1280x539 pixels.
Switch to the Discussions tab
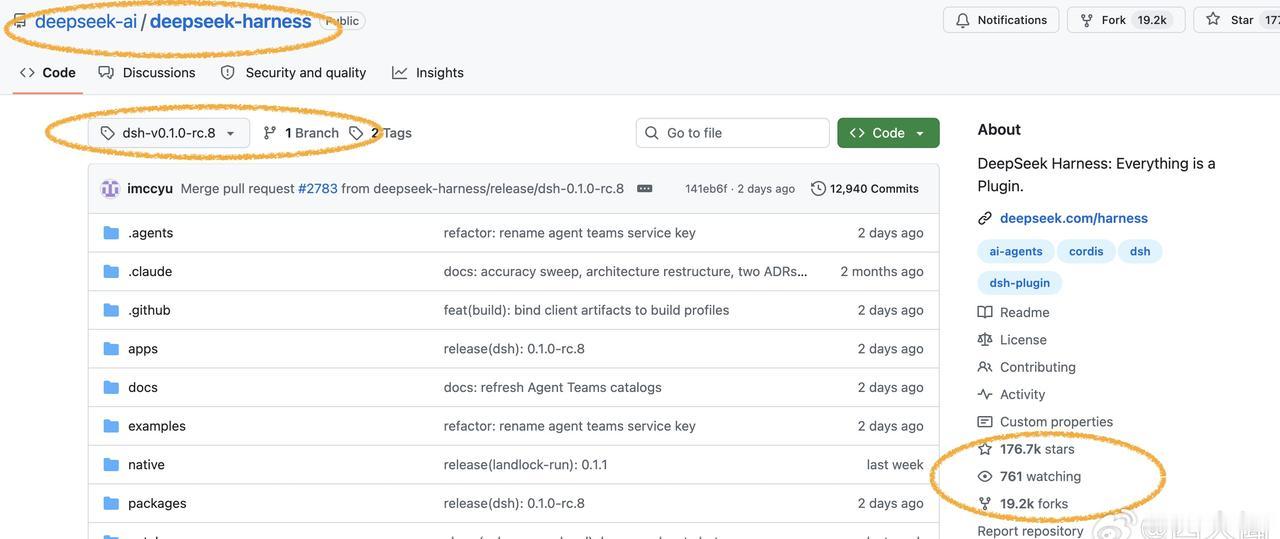[x=147, y=72]
